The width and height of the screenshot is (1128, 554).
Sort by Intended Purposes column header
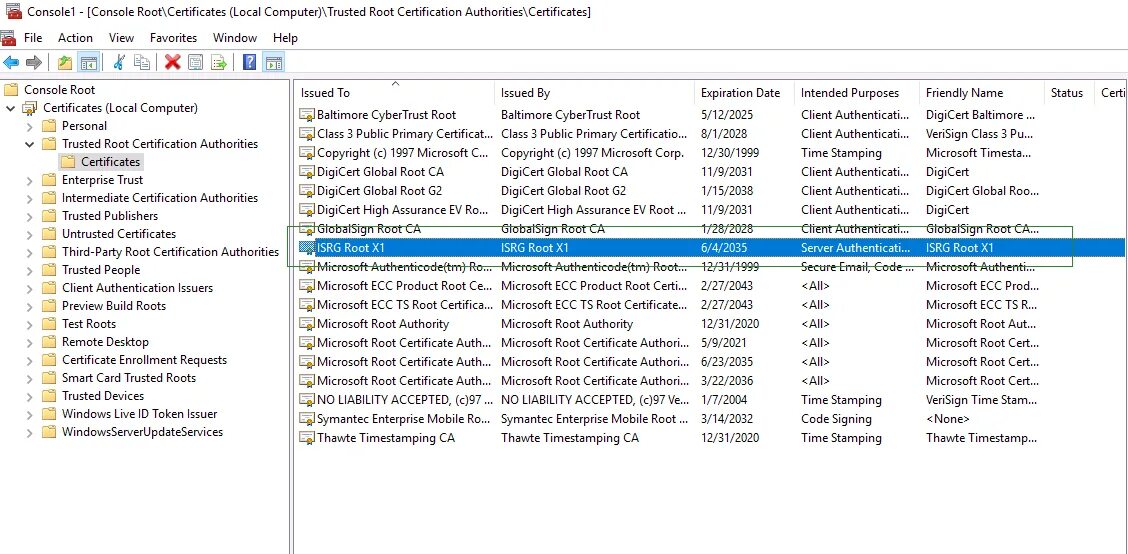click(857, 93)
